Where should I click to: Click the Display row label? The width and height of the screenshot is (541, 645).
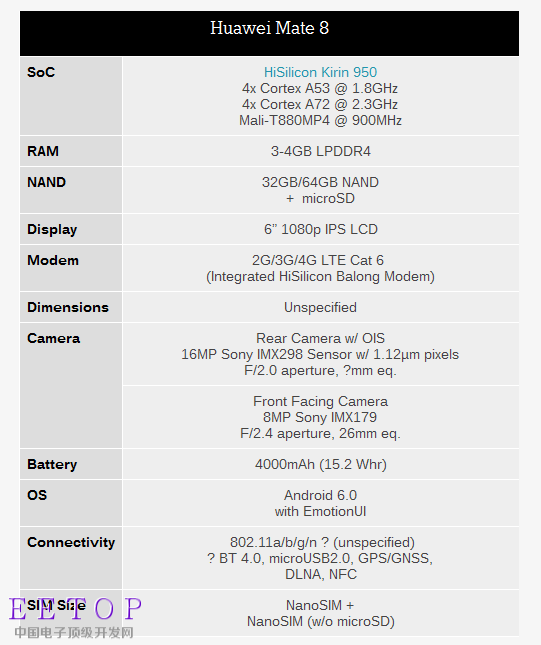click(x=52, y=230)
